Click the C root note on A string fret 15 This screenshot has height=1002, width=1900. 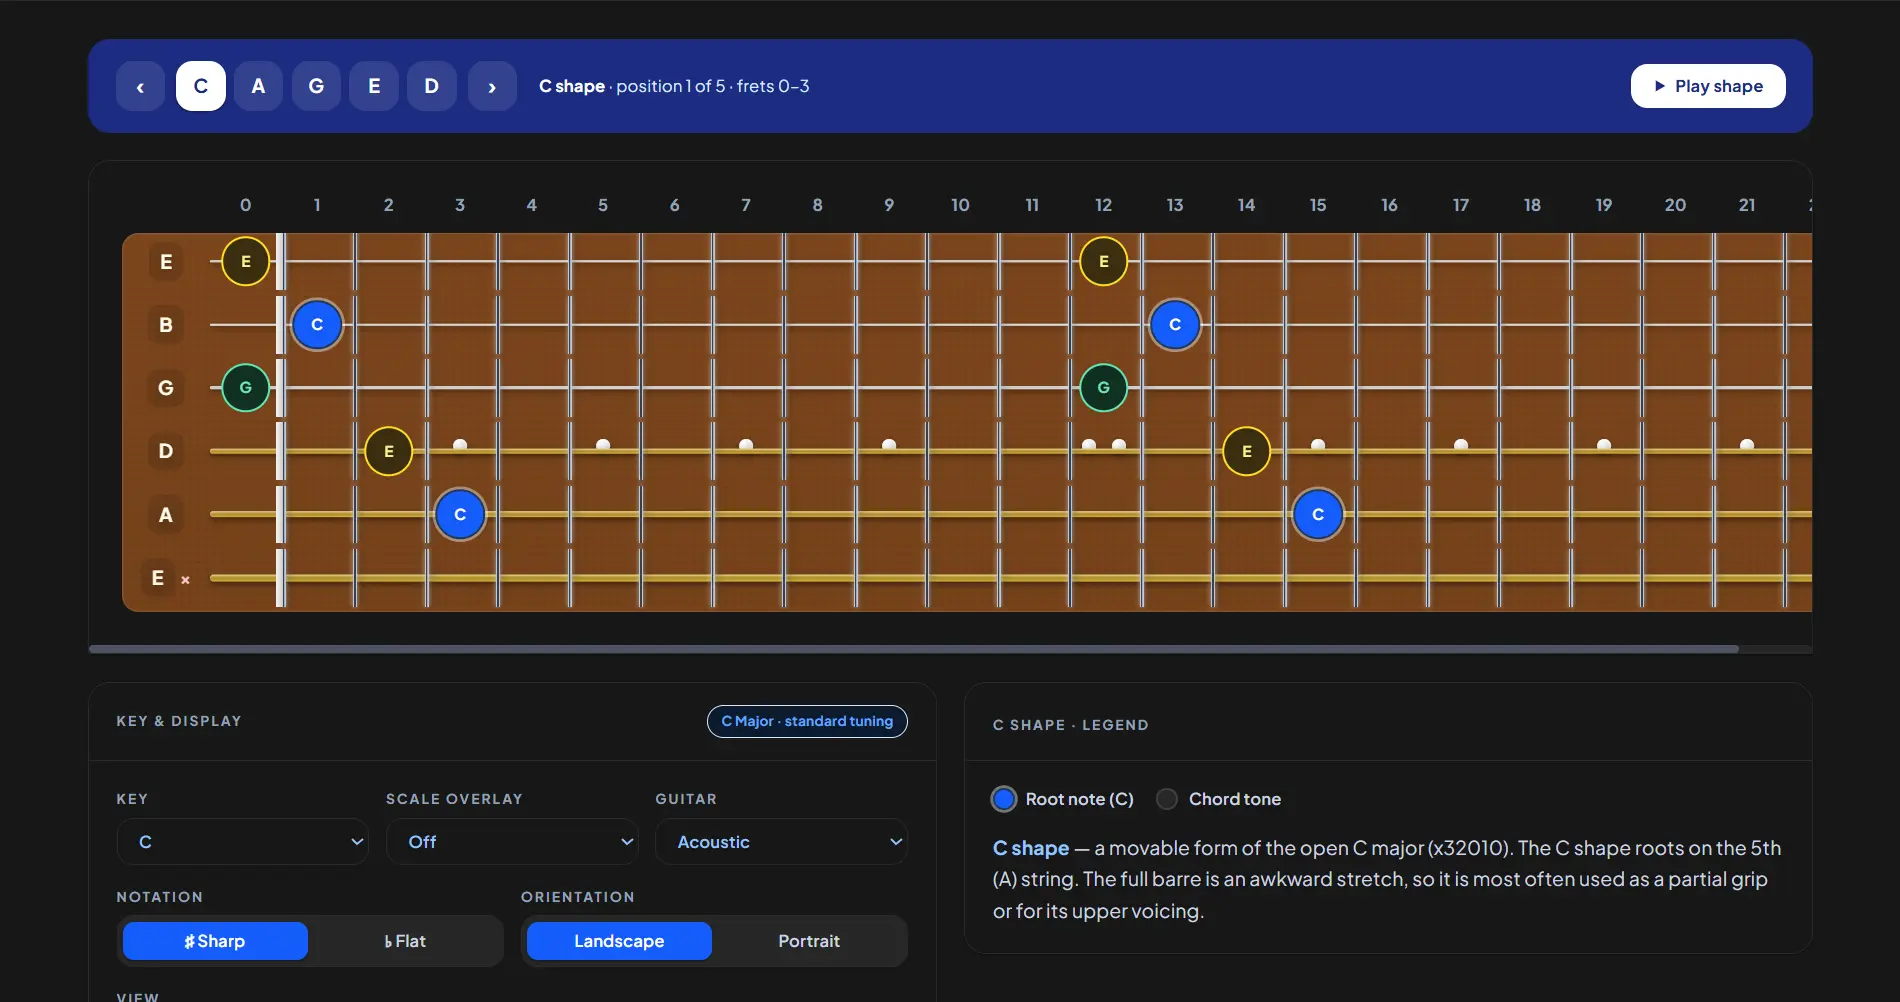(1318, 514)
